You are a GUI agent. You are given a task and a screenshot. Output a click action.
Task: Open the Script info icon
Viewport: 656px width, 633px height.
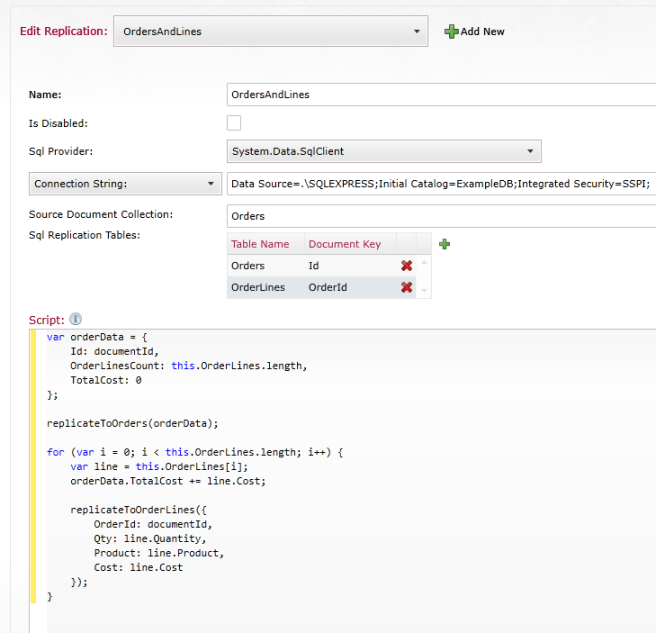click(x=75, y=319)
